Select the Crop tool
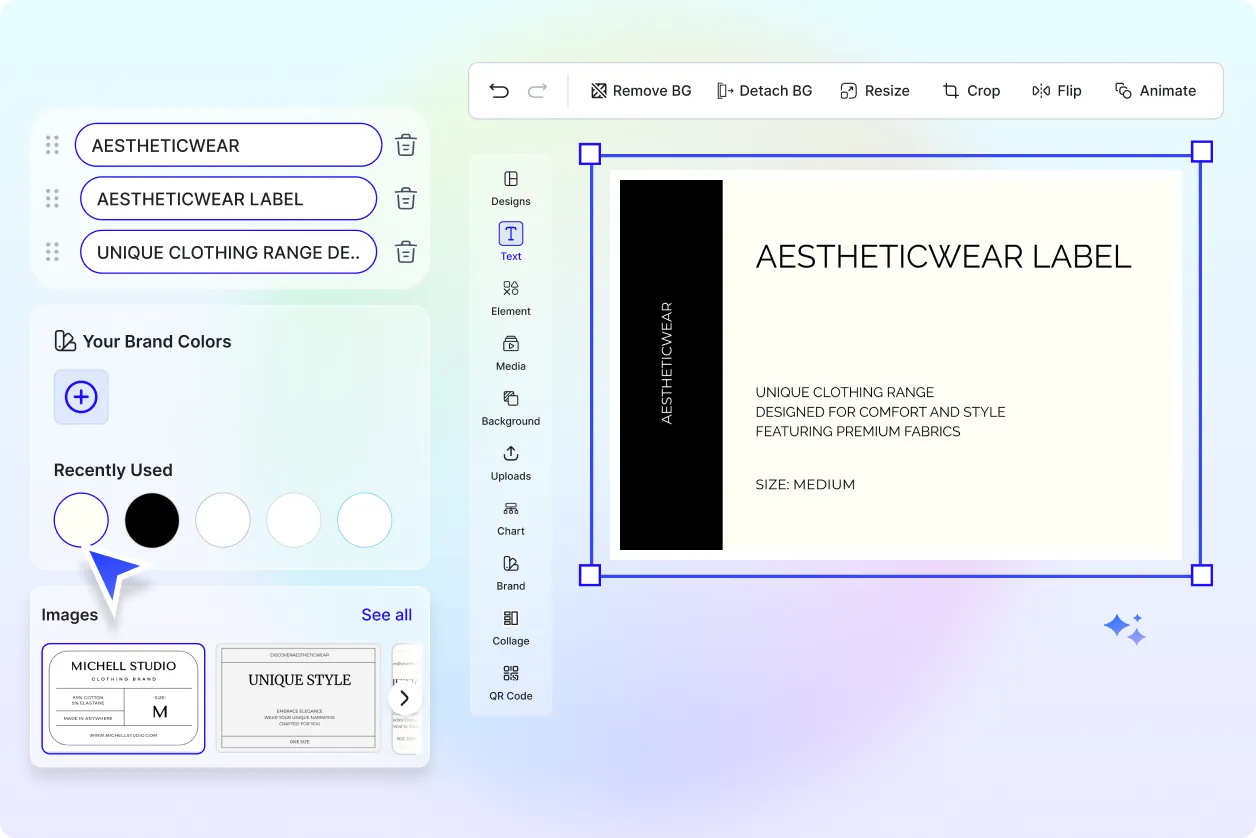The image size is (1256, 838). (971, 90)
